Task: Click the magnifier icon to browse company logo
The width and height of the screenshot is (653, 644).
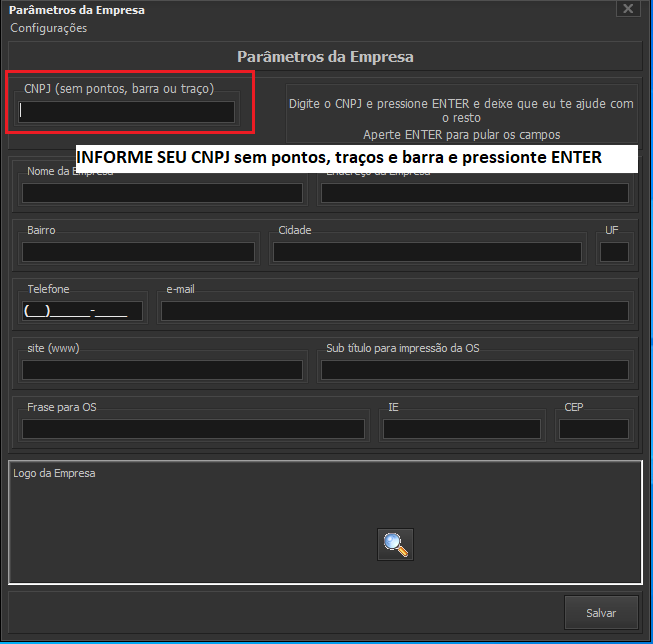Action: click(x=396, y=544)
